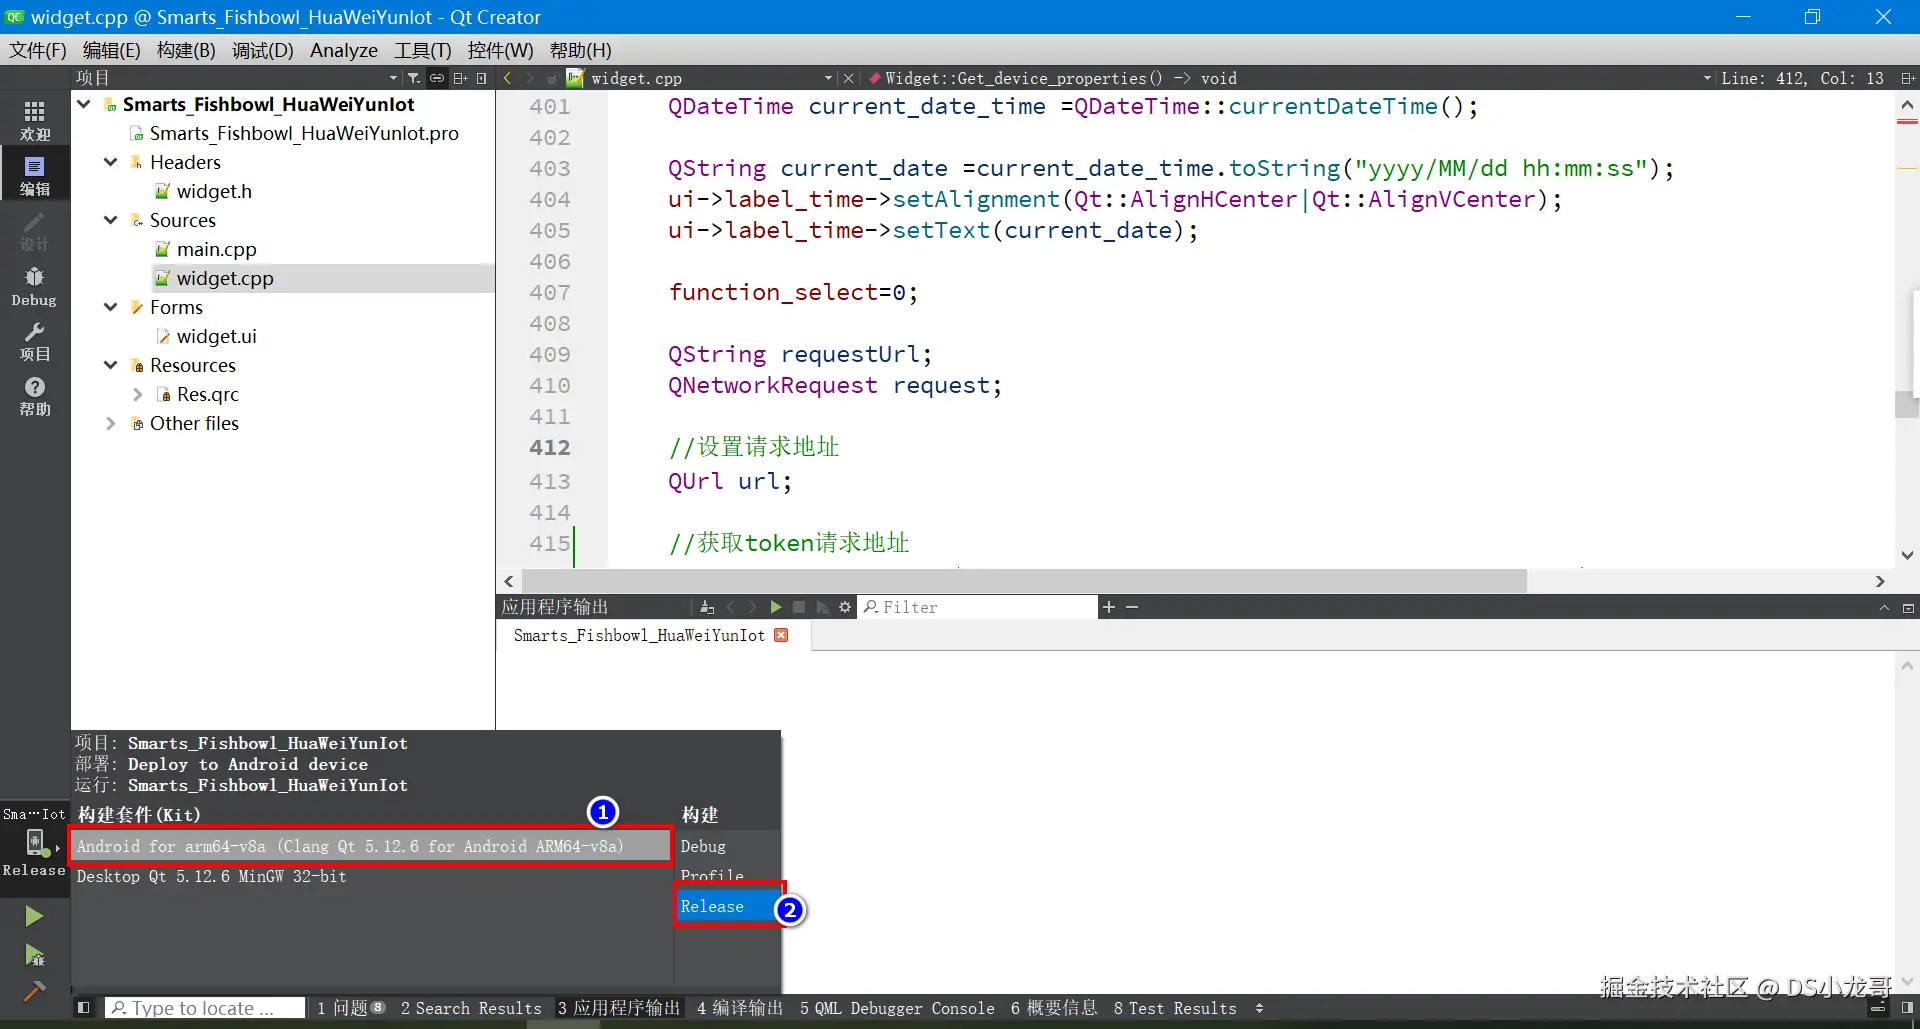Switch to 编辑 (Edit) mode
This screenshot has width=1920, height=1029.
(34, 175)
